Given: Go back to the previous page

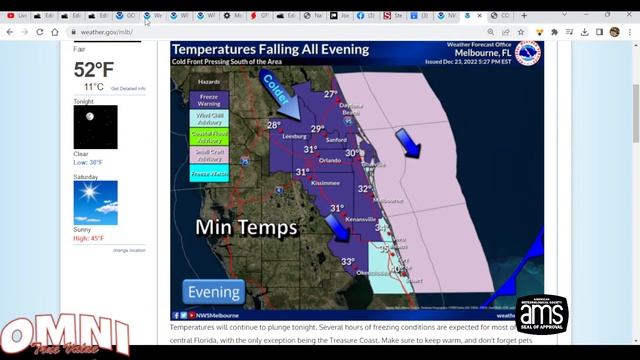Looking at the screenshot, I should click(x=10, y=32).
